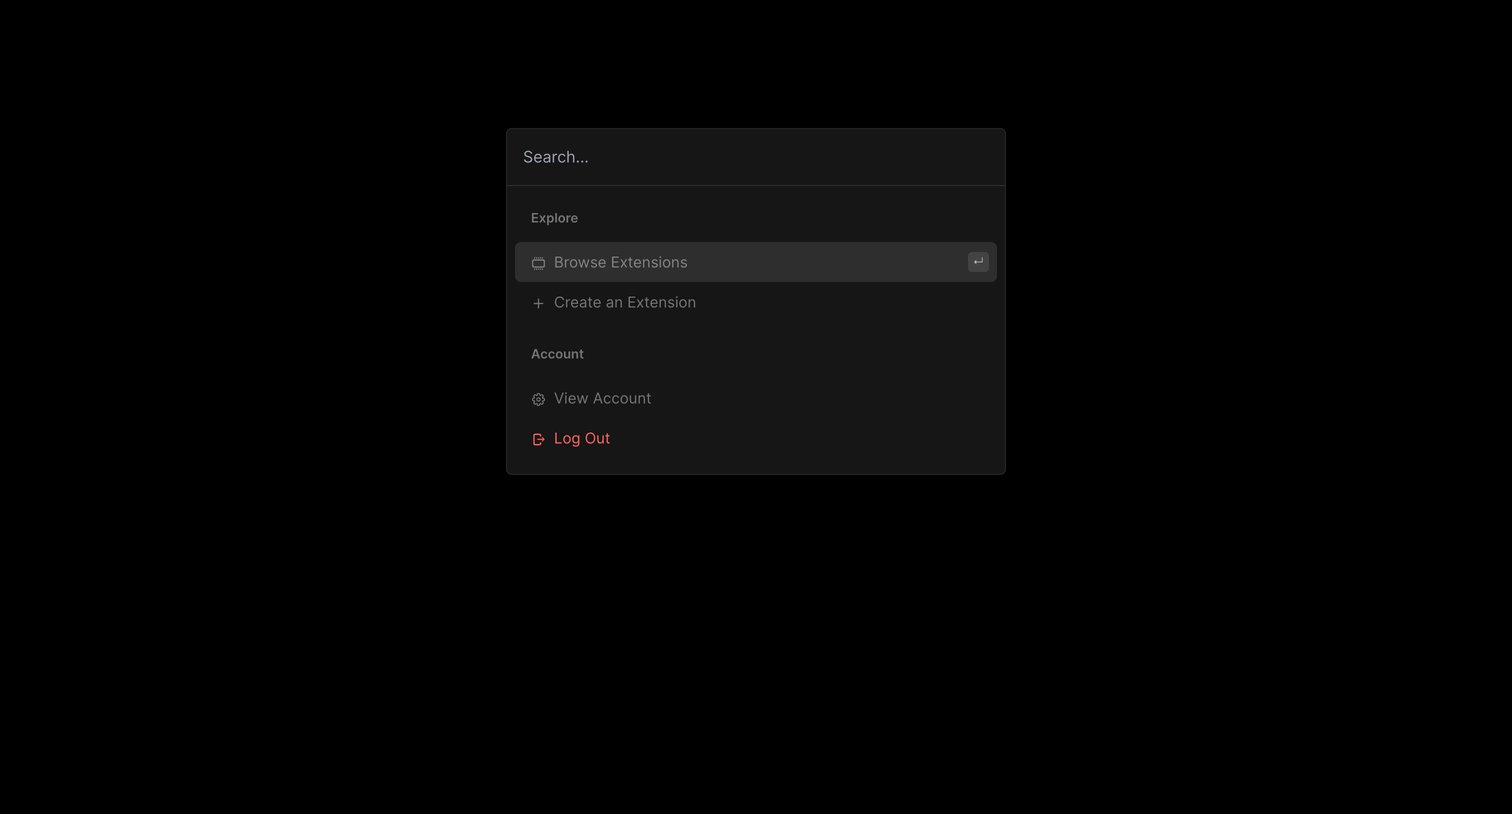Click the Browse Extensions icon

click(x=538, y=263)
